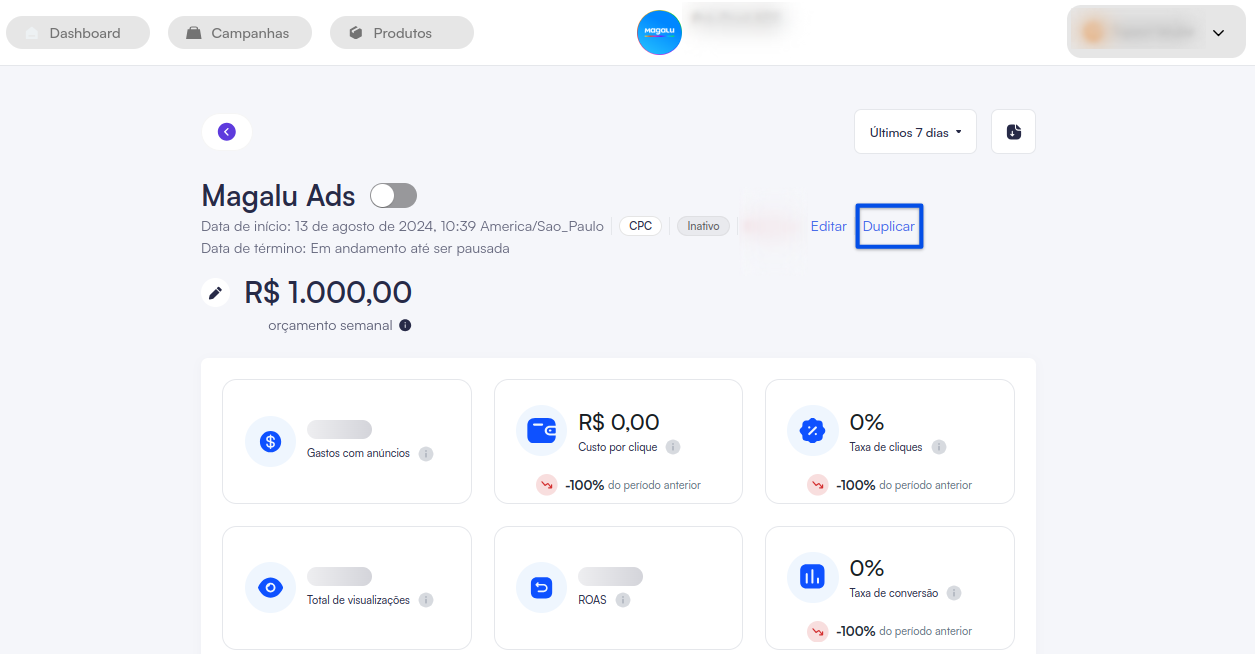Click the export report file icon
The height and width of the screenshot is (654, 1255).
tap(1013, 132)
